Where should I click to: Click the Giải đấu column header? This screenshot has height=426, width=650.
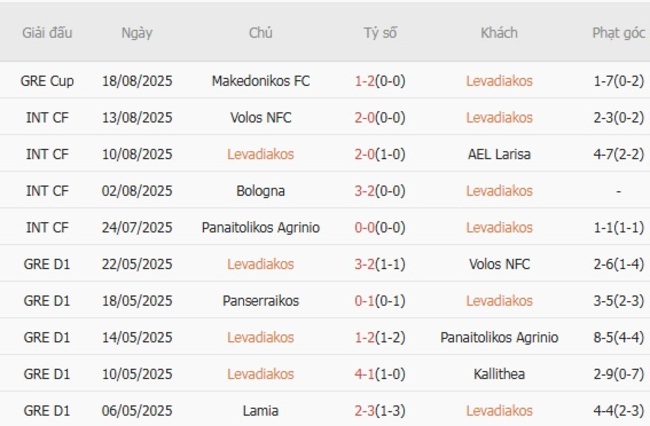click(x=47, y=33)
